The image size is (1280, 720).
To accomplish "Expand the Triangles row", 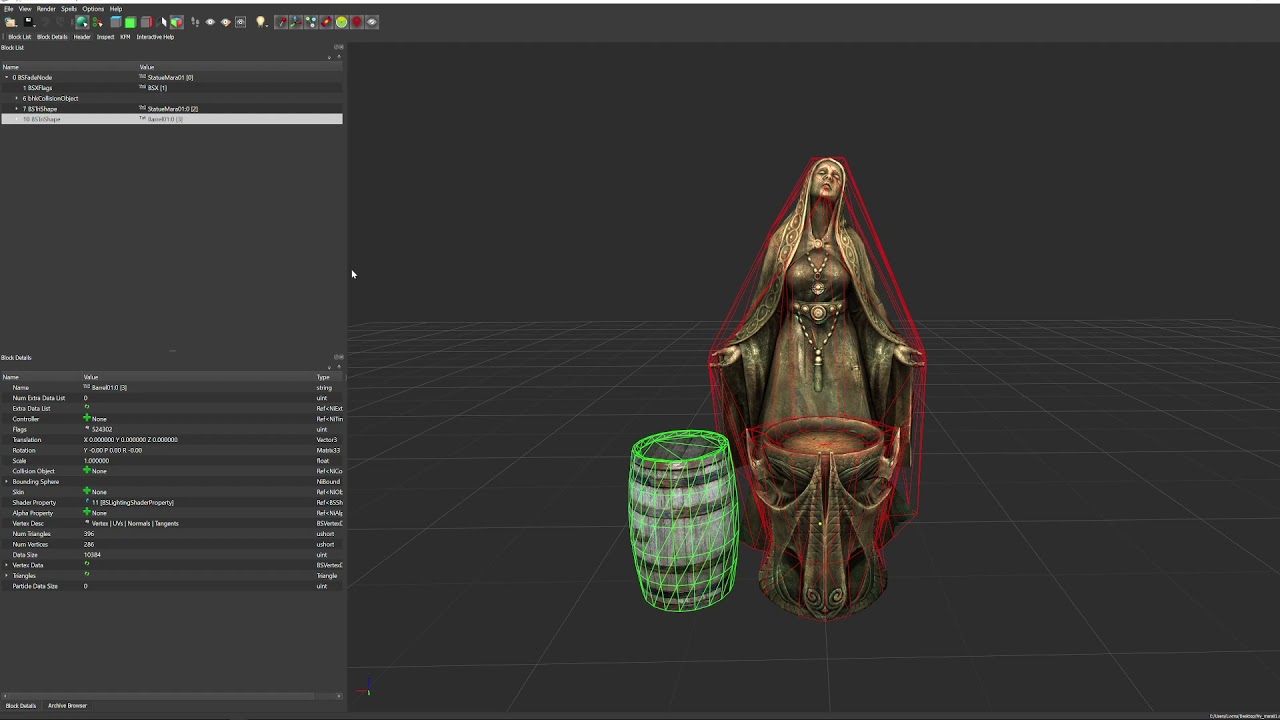I will point(6,576).
